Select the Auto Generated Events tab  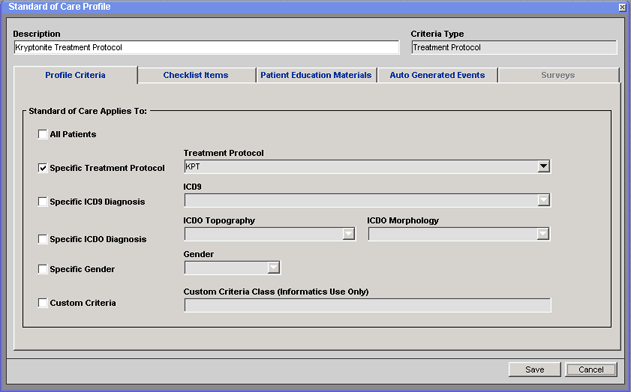437,75
